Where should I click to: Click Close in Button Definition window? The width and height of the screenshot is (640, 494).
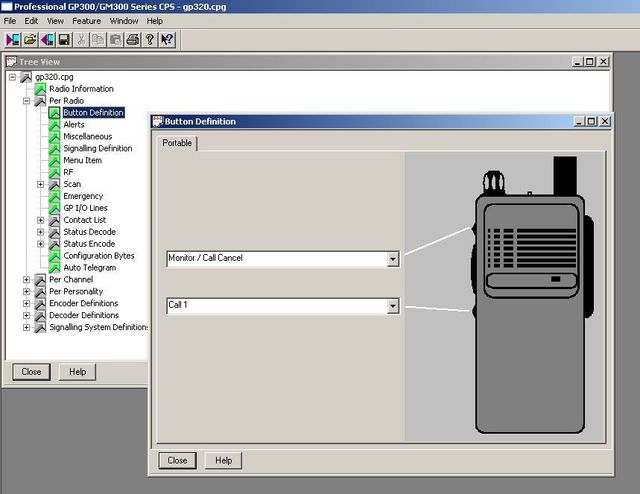click(x=177, y=461)
